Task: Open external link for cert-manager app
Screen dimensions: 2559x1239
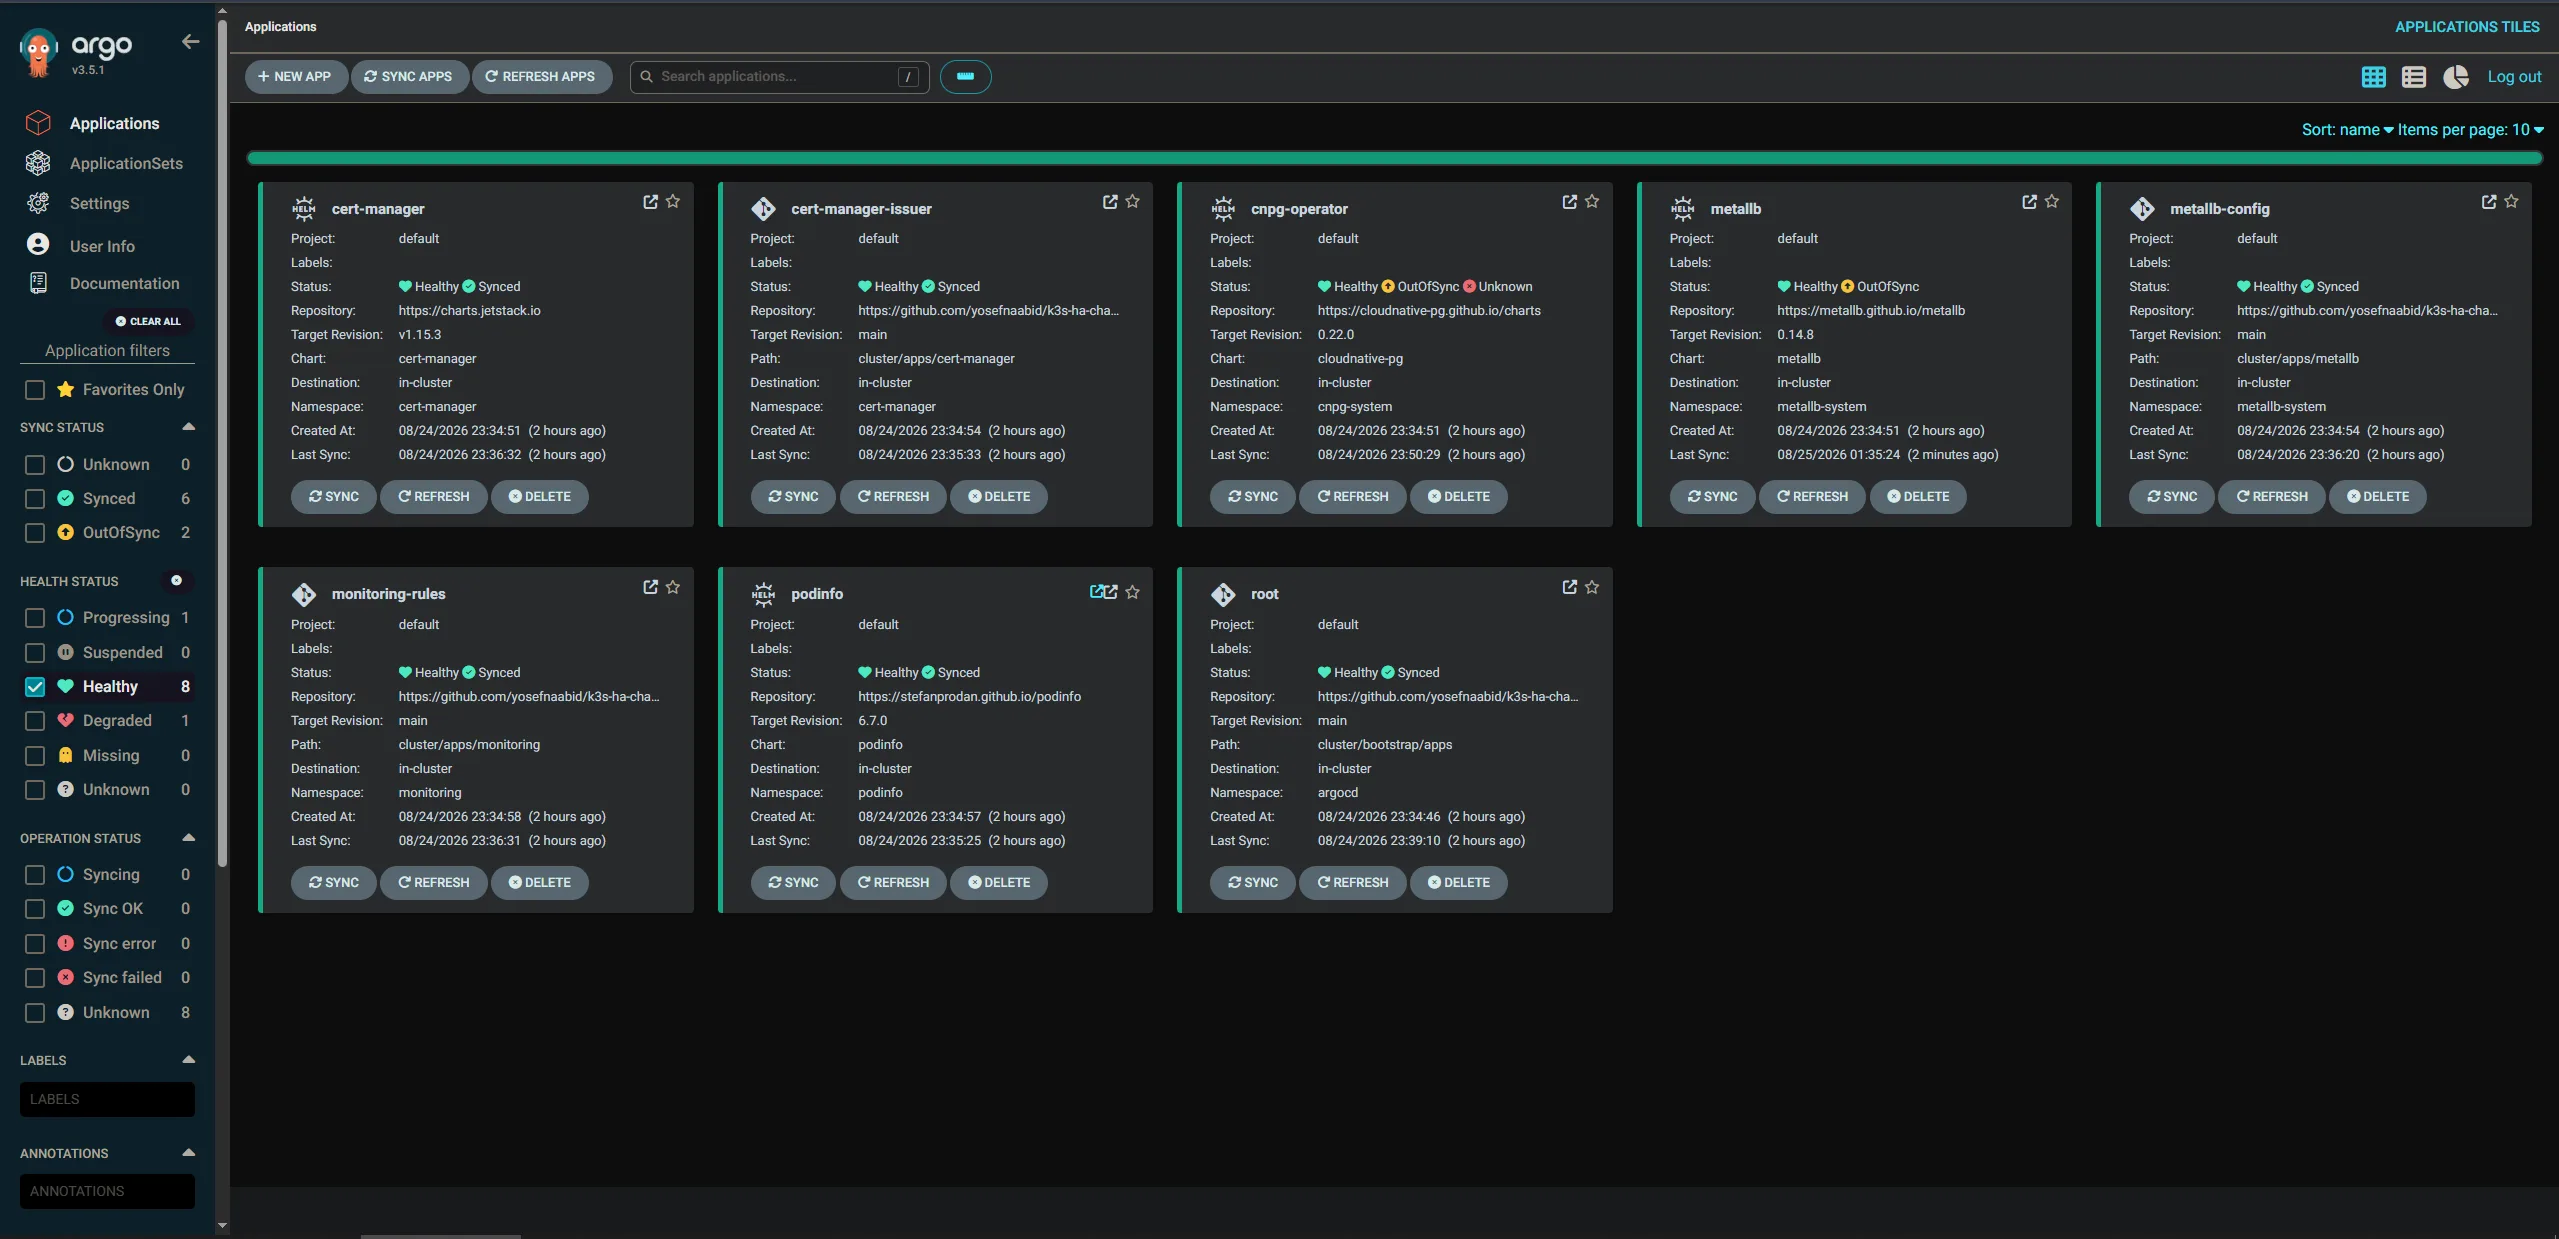Action: pyautogui.click(x=650, y=202)
